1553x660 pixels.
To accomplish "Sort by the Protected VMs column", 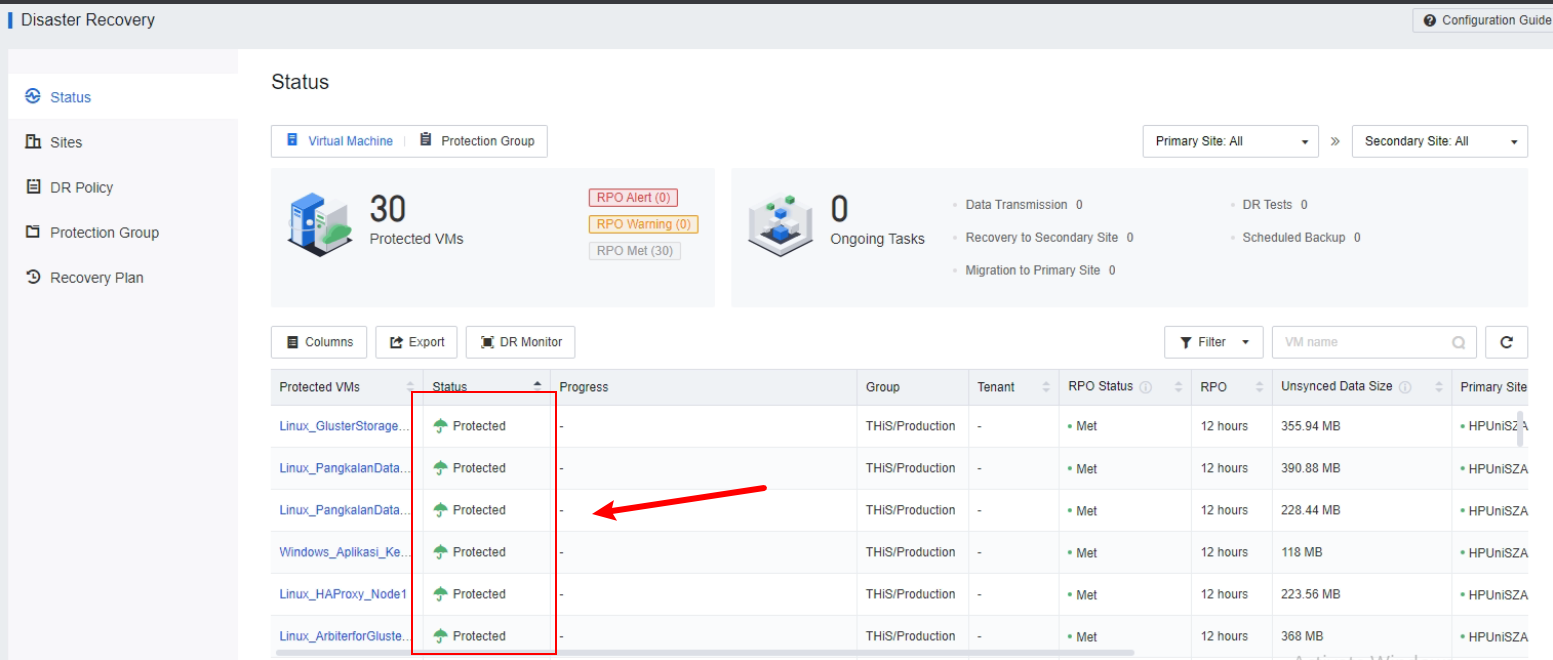I will pos(410,387).
